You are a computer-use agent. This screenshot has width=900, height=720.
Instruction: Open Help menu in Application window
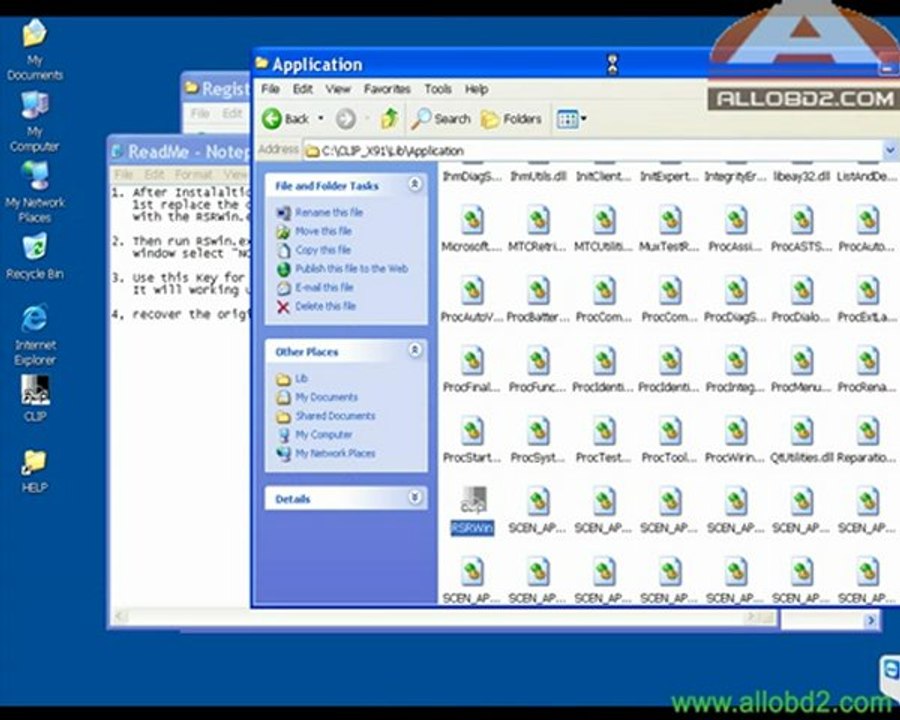[476, 89]
